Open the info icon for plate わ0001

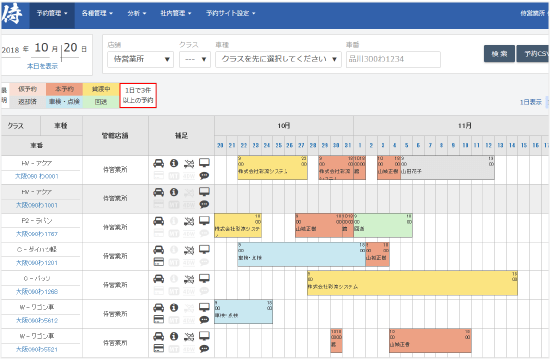click(x=174, y=163)
